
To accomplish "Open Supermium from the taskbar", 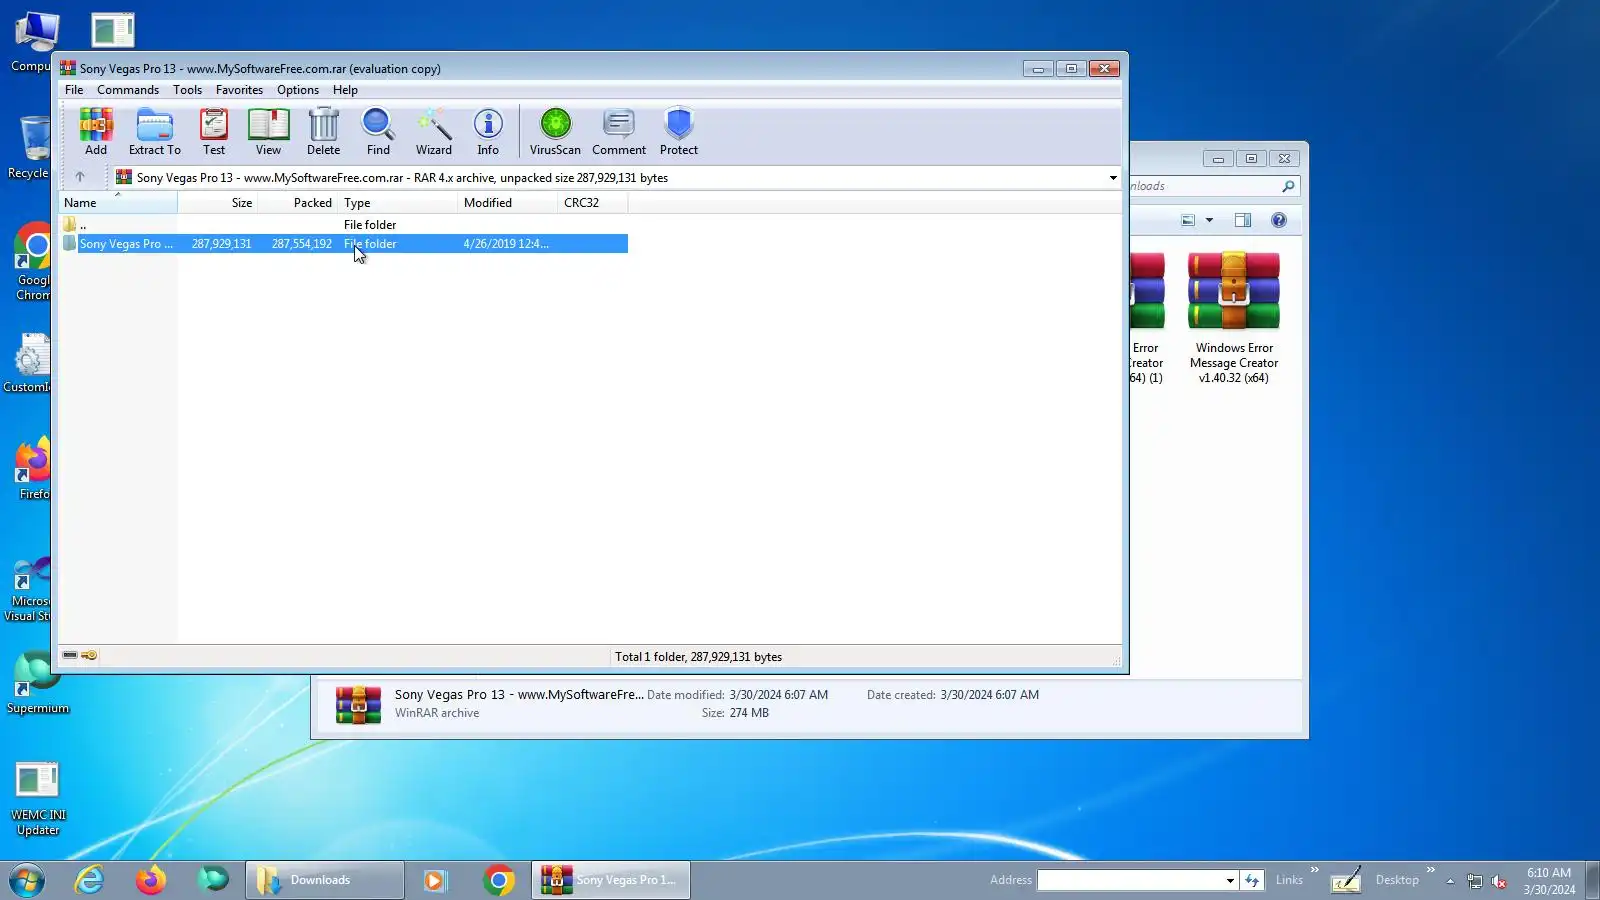I will click(213, 880).
